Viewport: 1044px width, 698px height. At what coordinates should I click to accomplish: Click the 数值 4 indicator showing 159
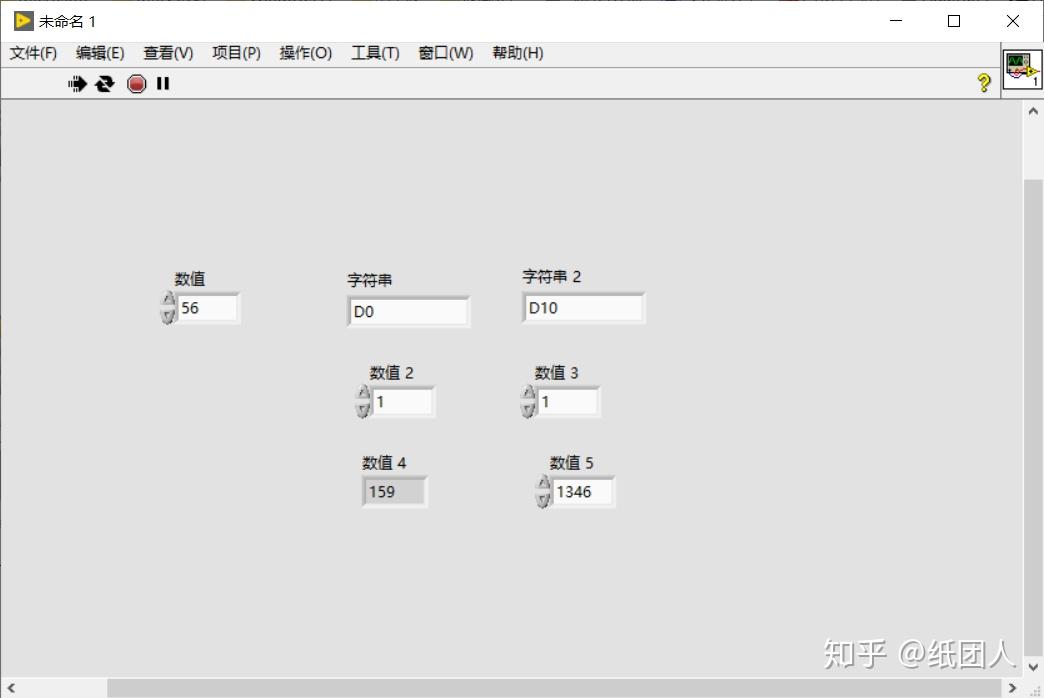coord(393,491)
